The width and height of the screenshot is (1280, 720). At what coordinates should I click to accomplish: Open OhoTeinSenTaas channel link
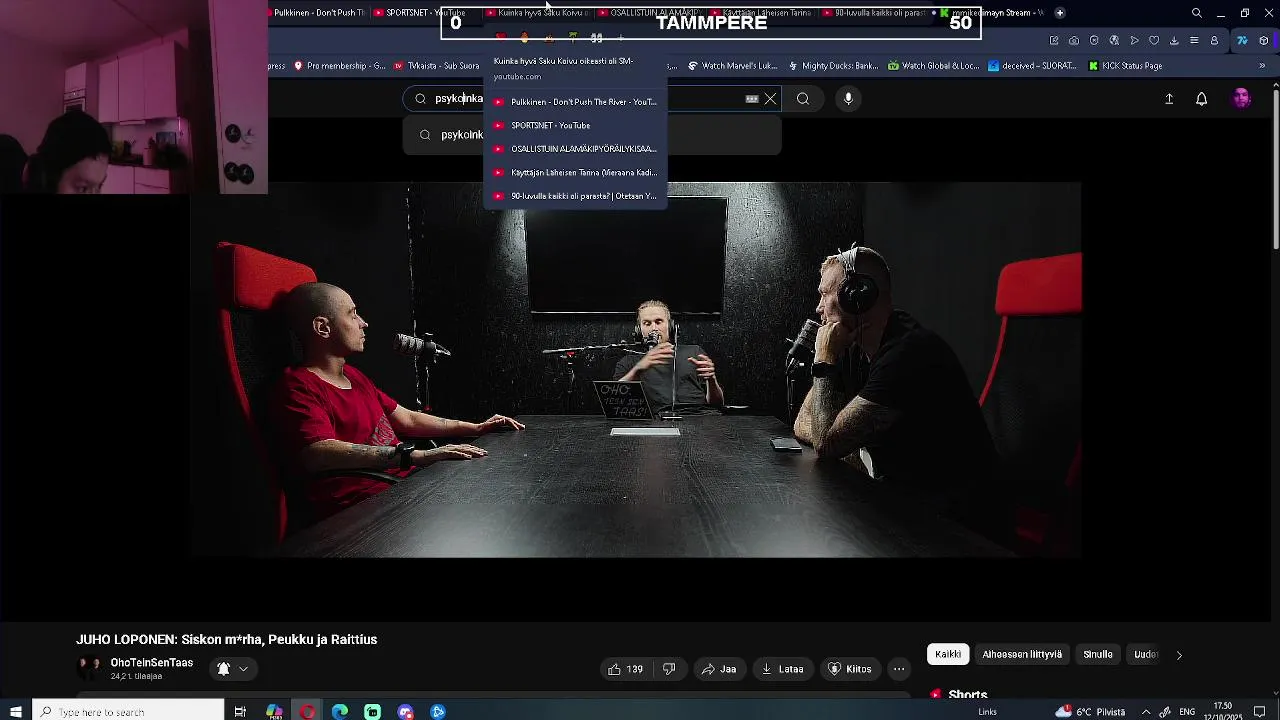(151, 663)
